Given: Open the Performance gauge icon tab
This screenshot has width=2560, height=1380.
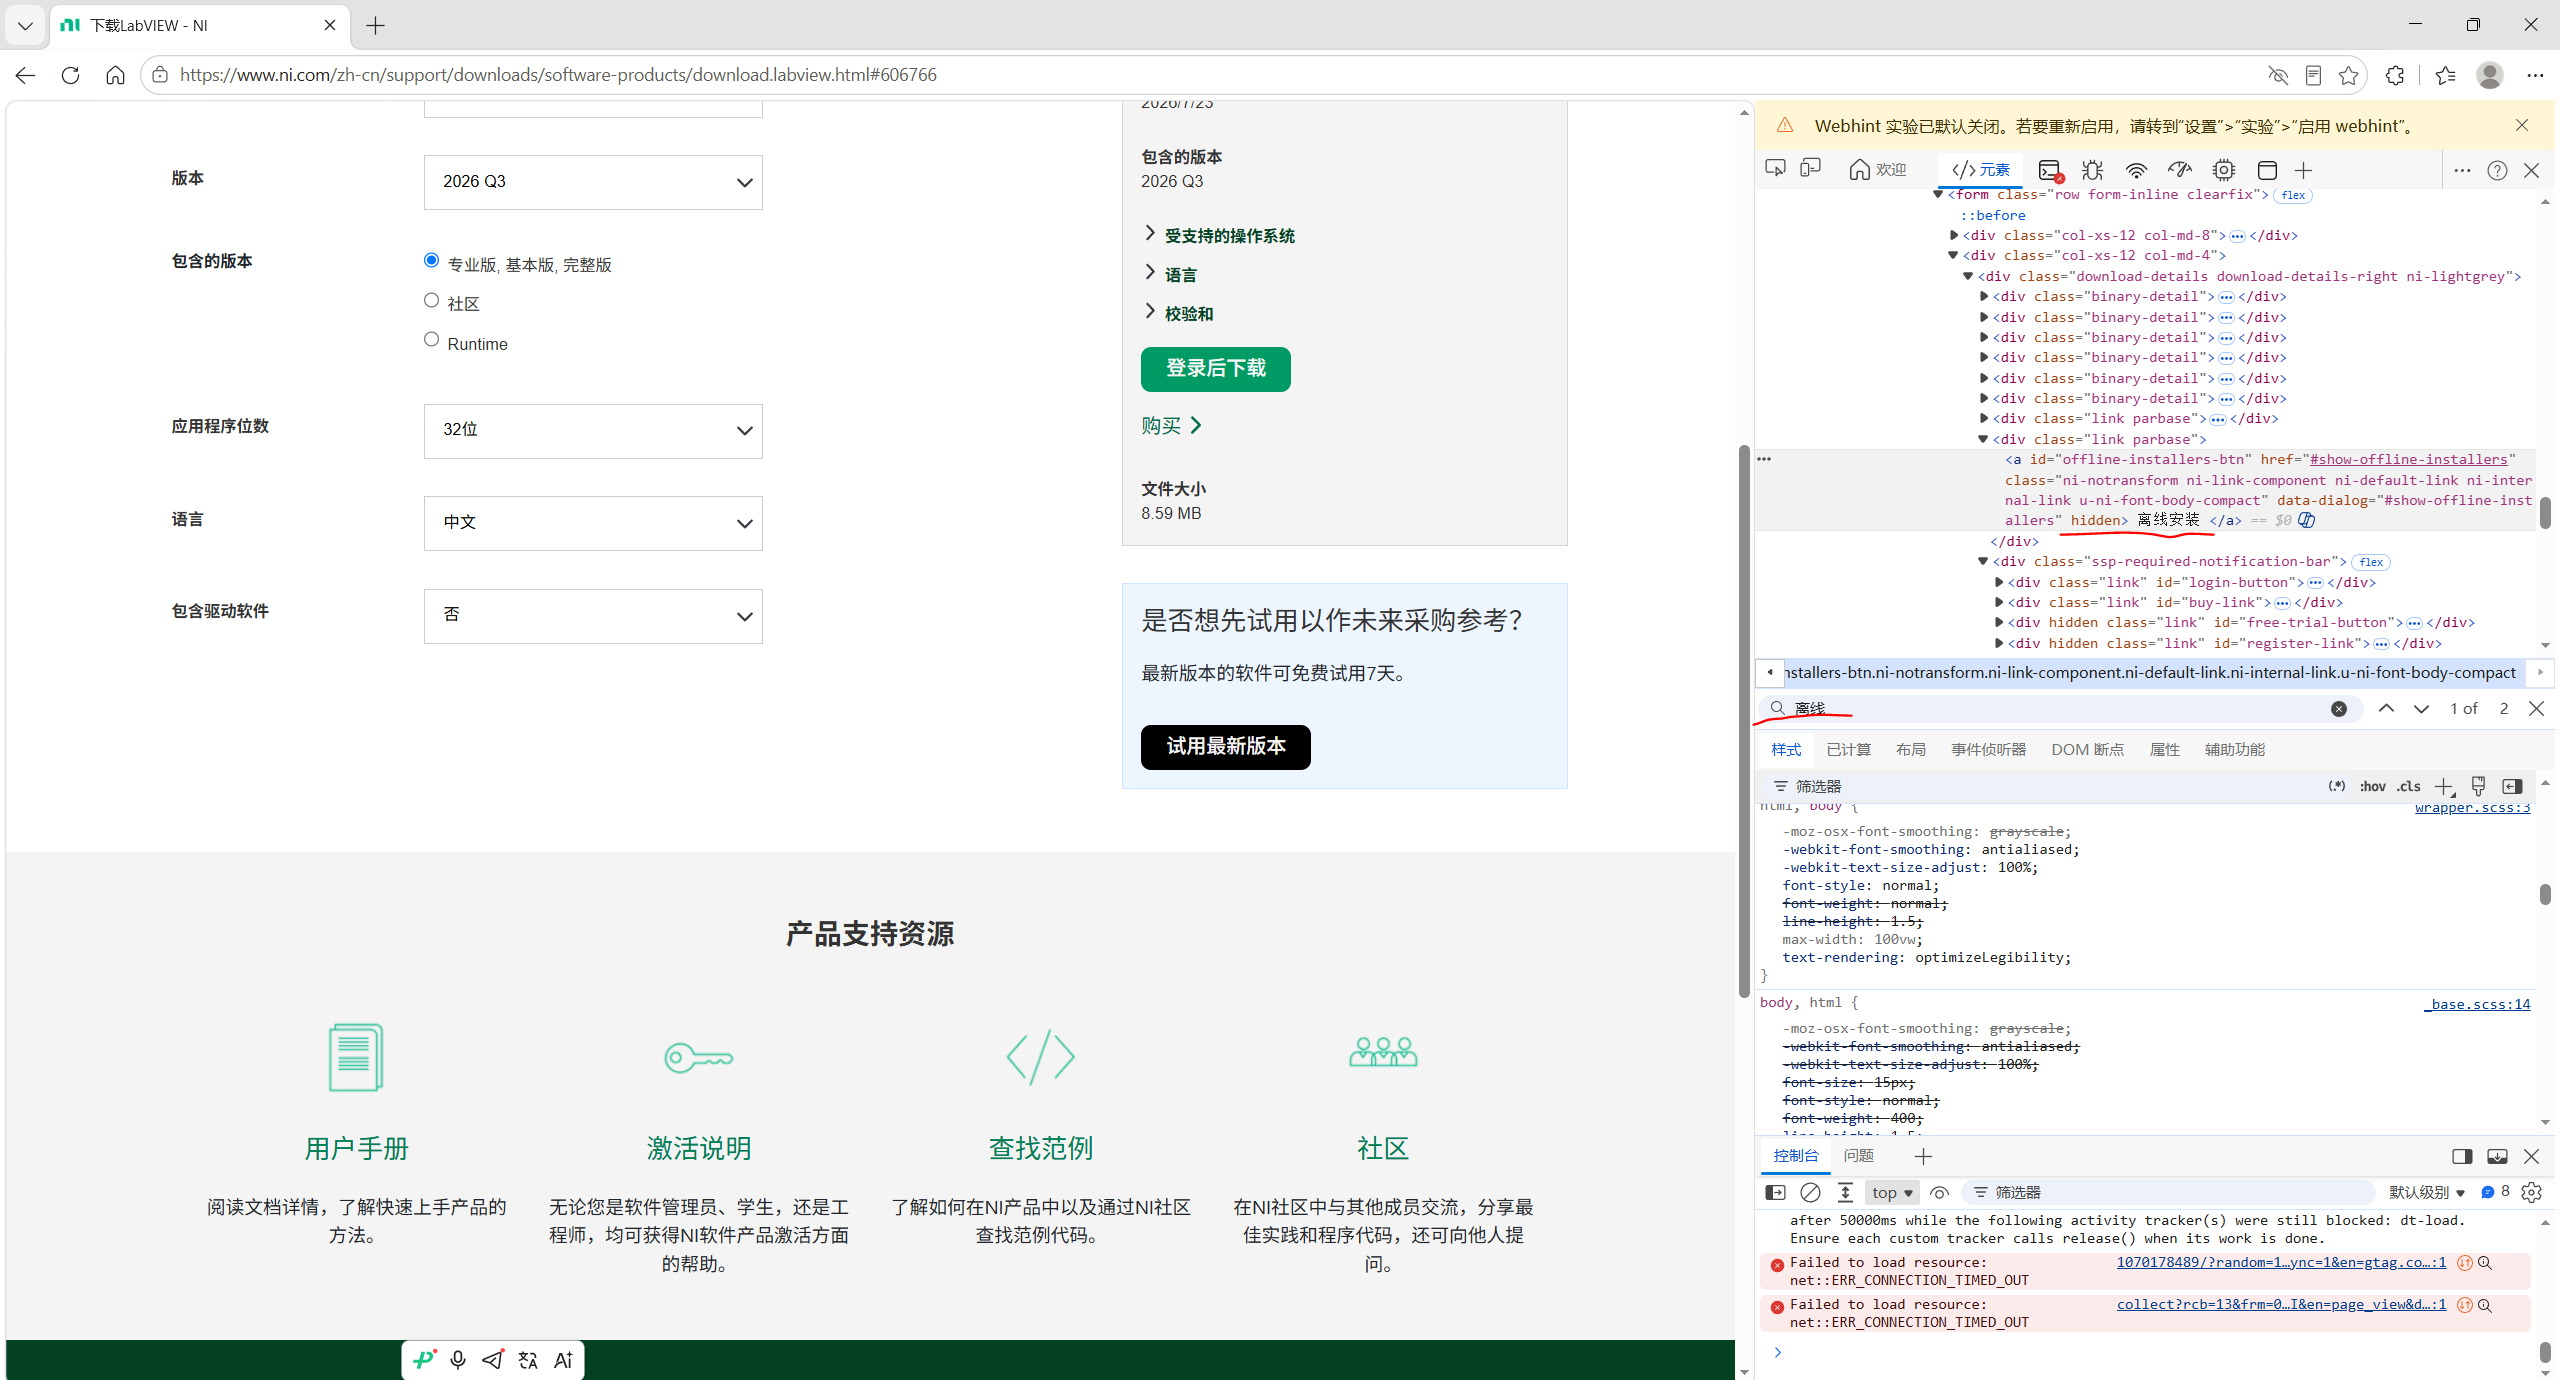Looking at the screenshot, I should (2180, 170).
